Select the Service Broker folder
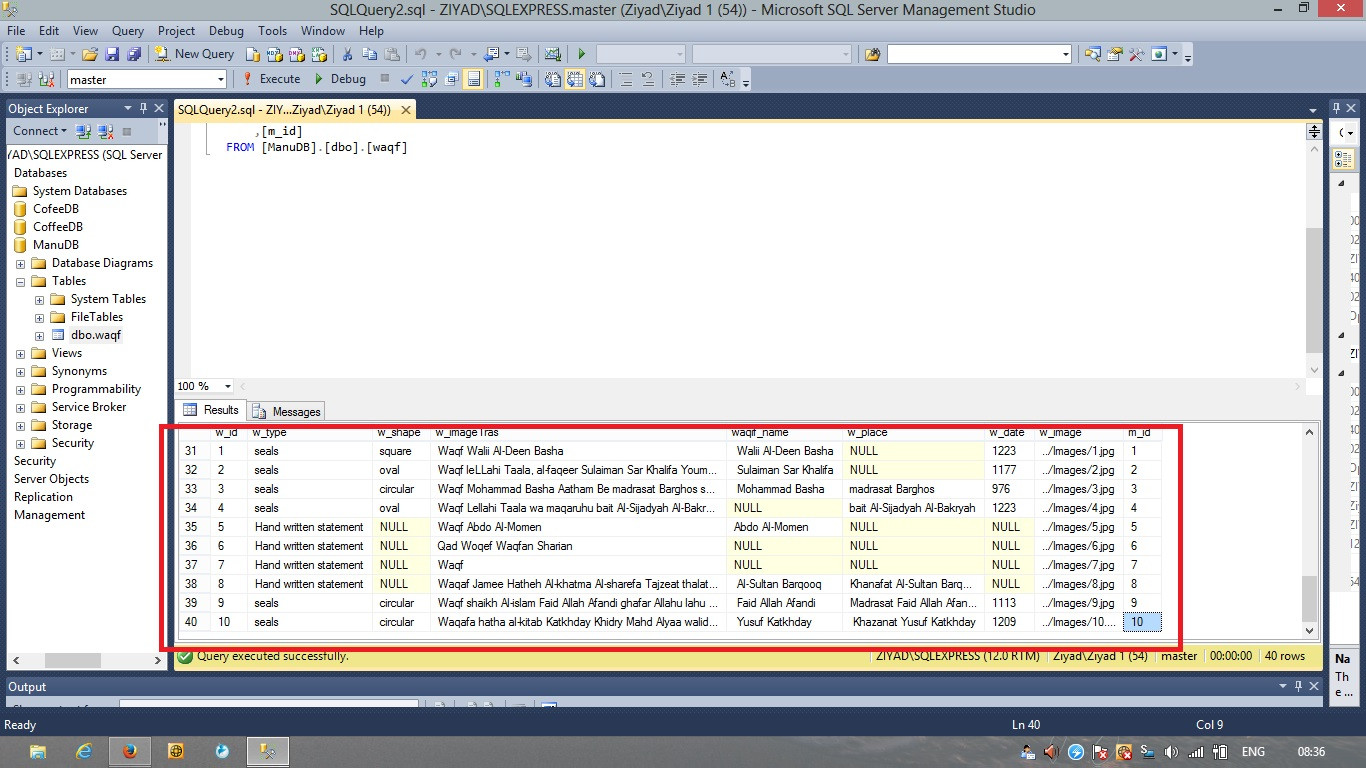 [x=89, y=407]
